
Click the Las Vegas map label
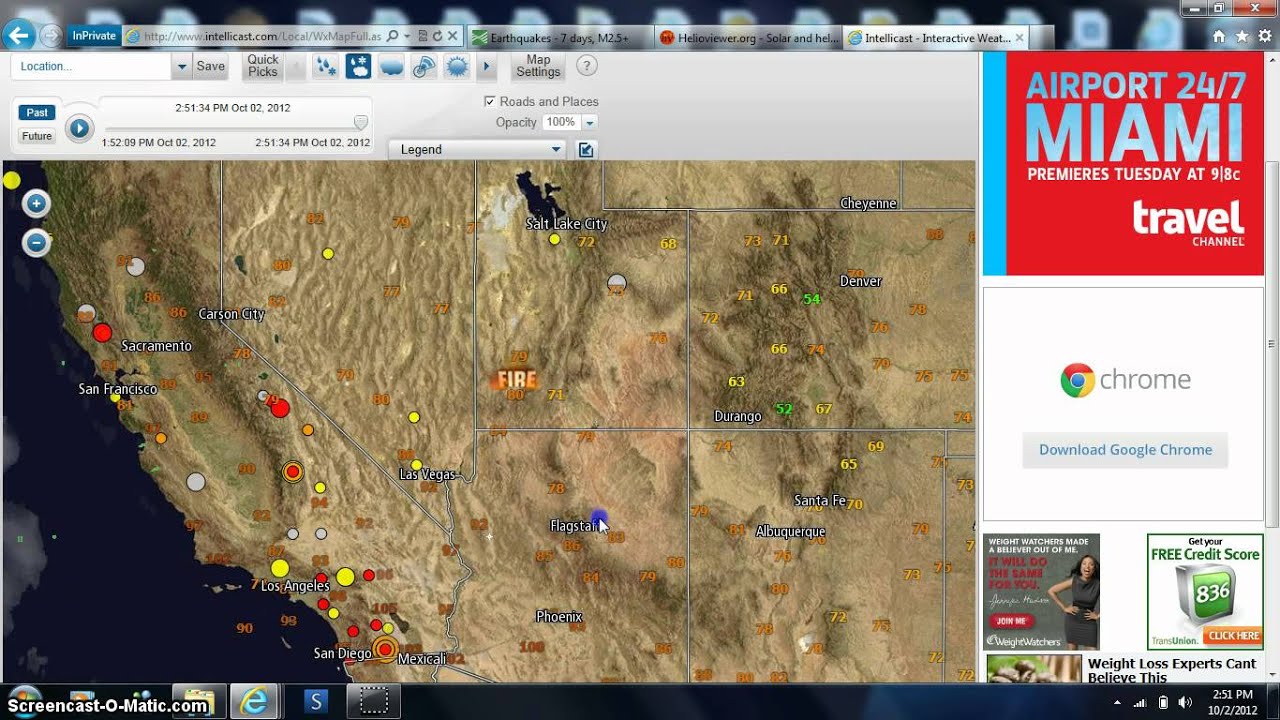tap(427, 474)
